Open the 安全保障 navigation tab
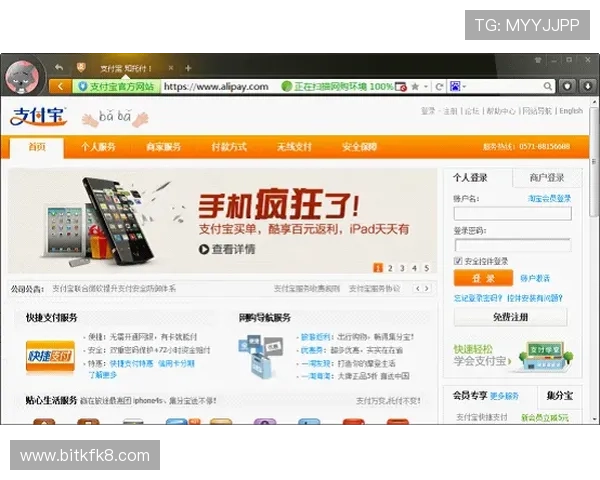Image resolution: width=600 pixels, height=480 pixels. click(x=359, y=147)
